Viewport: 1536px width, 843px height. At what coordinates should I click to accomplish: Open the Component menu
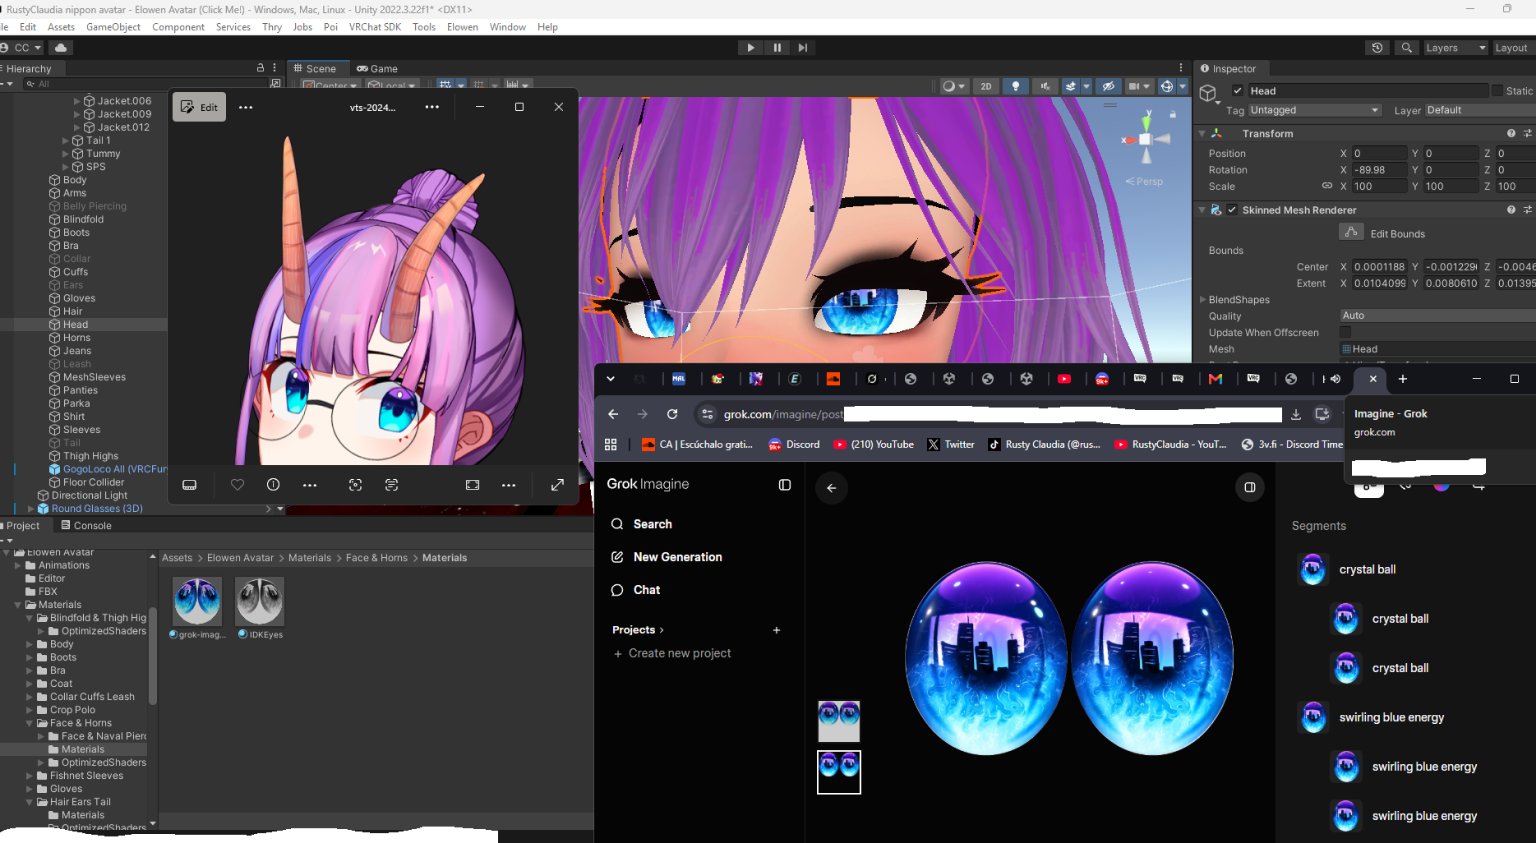tap(178, 27)
